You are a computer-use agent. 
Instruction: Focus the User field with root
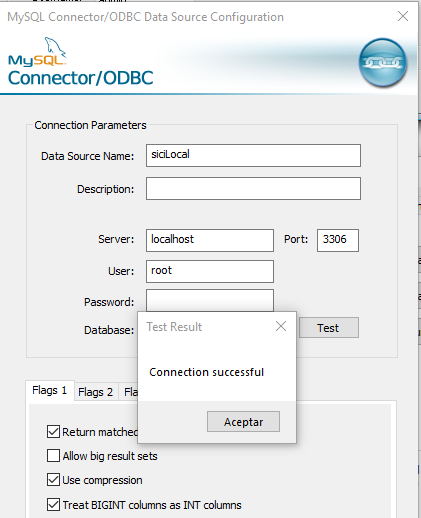[210, 271]
